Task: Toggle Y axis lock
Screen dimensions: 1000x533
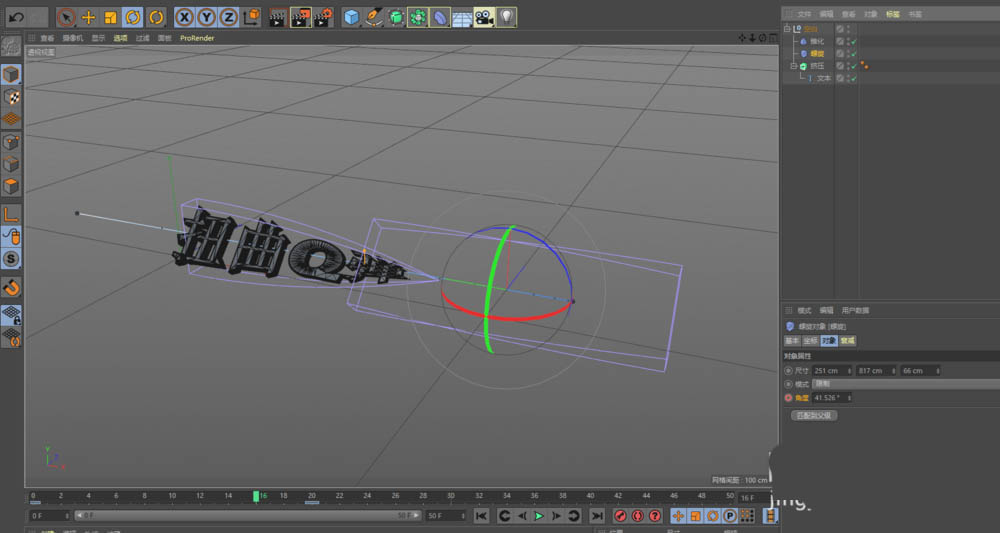Action: tap(206, 17)
